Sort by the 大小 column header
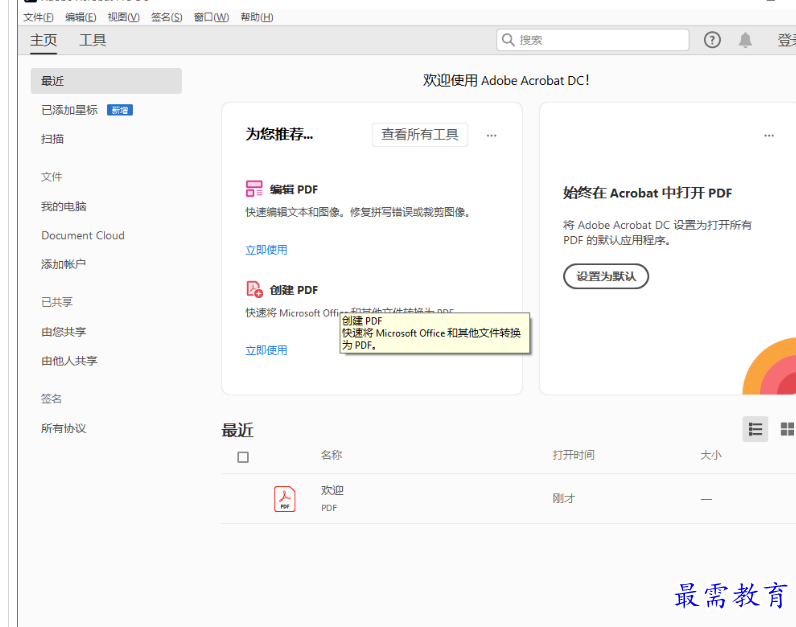Viewport: 796px width, 627px height. point(711,455)
